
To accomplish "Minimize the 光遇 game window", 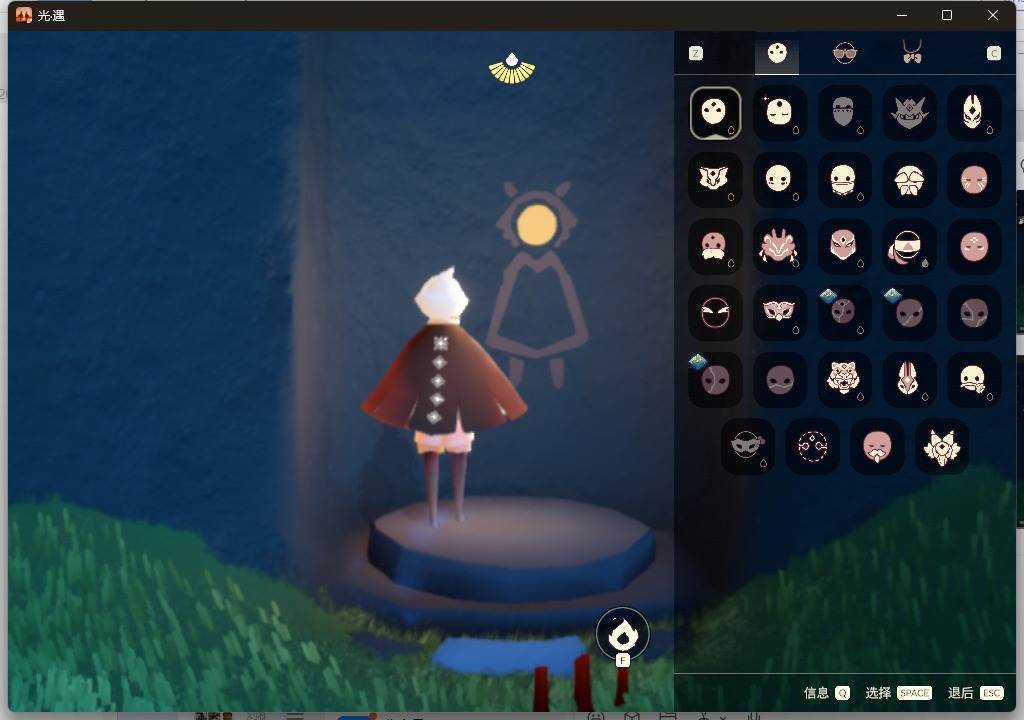I will [x=902, y=15].
